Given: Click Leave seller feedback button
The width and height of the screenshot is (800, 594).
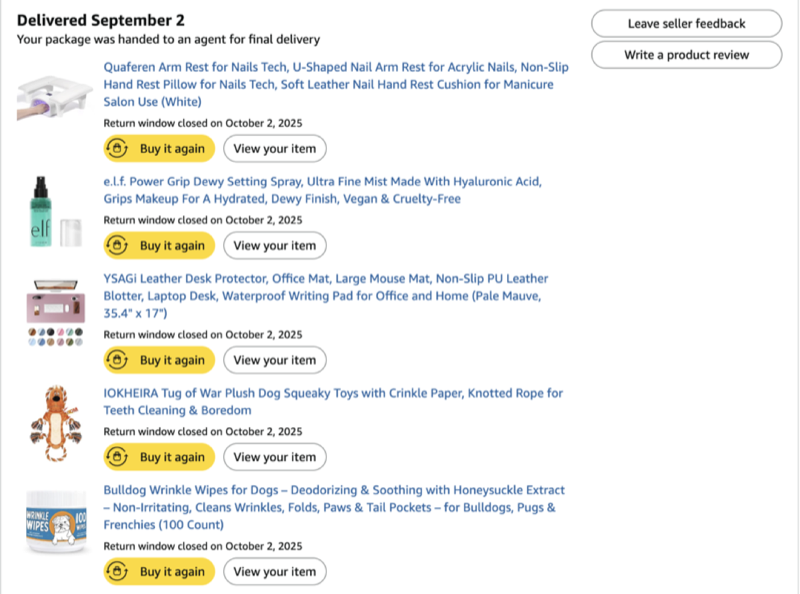Looking at the screenshot, I should click(686, 24).
